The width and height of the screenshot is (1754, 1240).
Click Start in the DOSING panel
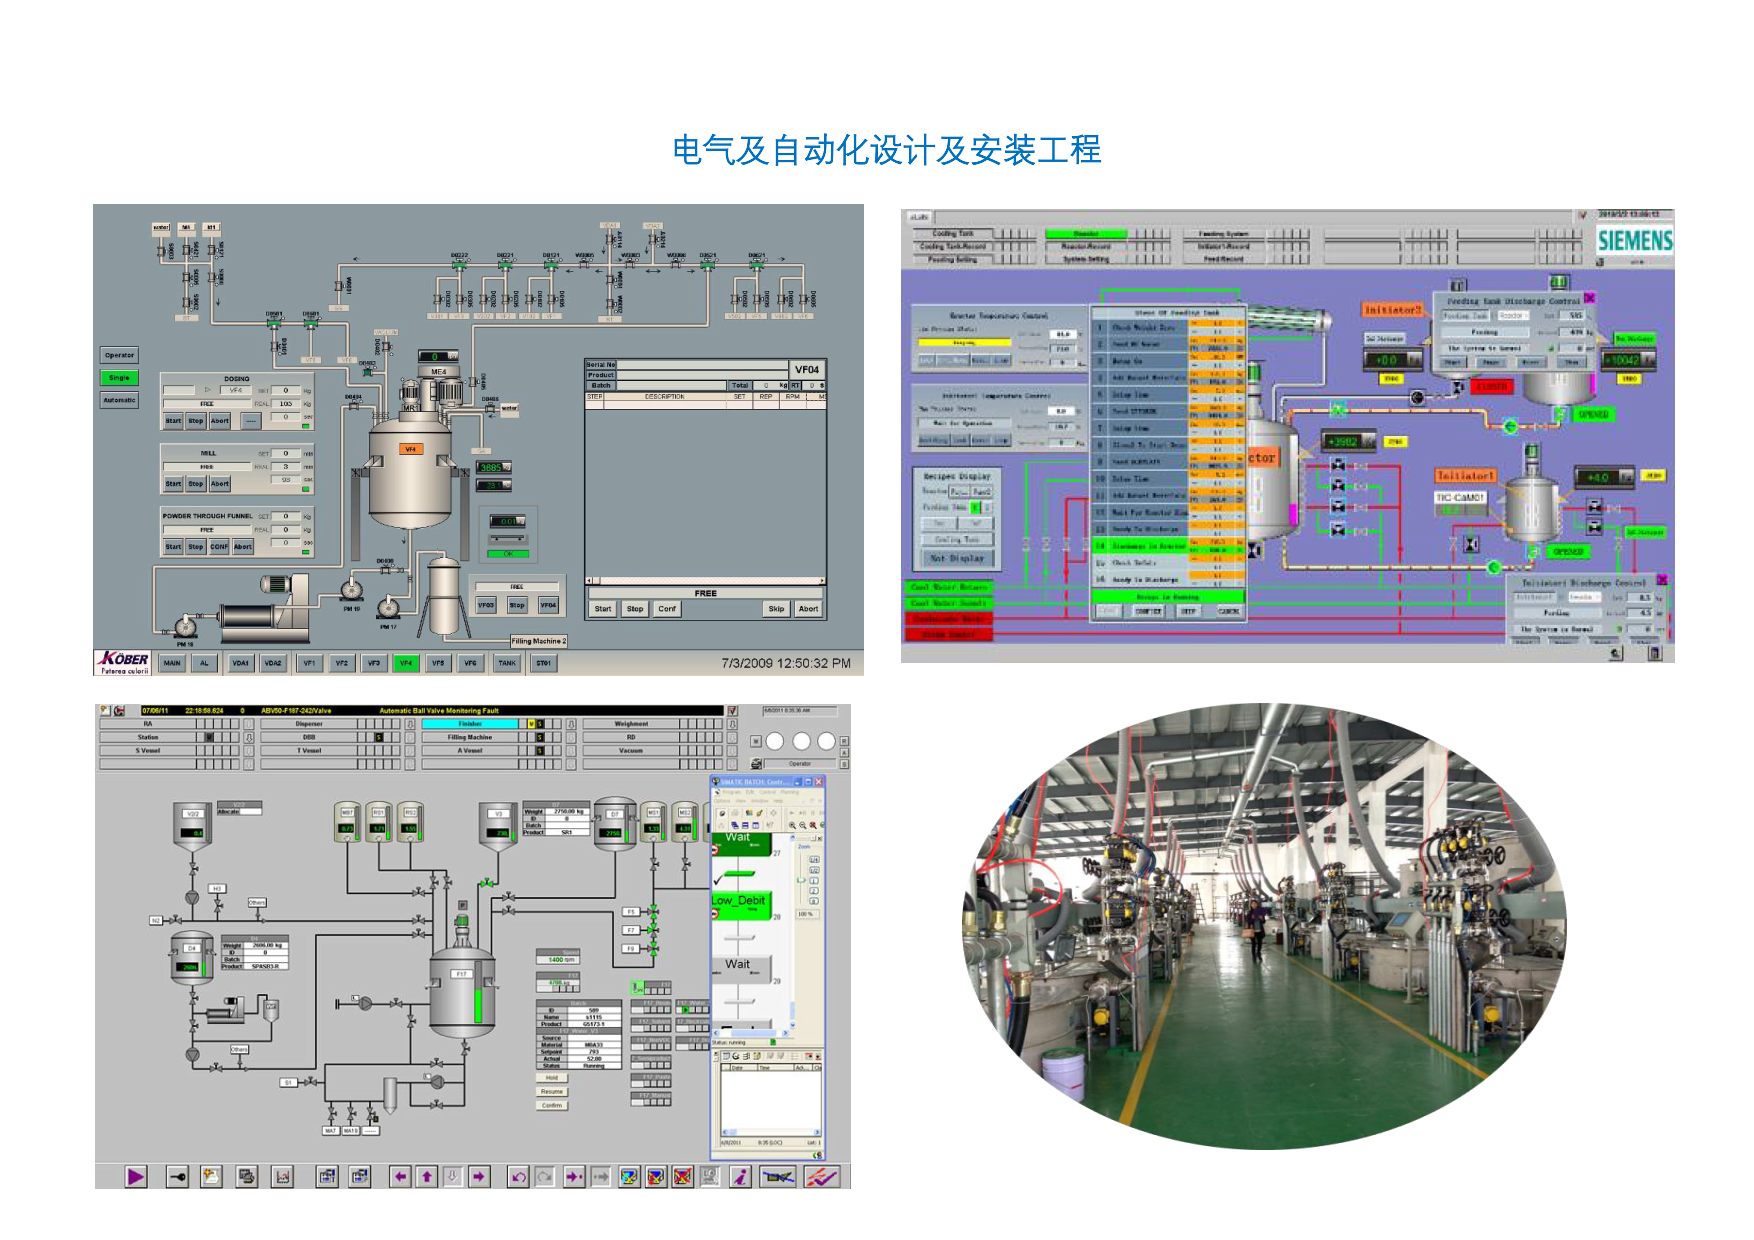click(173, 421)
